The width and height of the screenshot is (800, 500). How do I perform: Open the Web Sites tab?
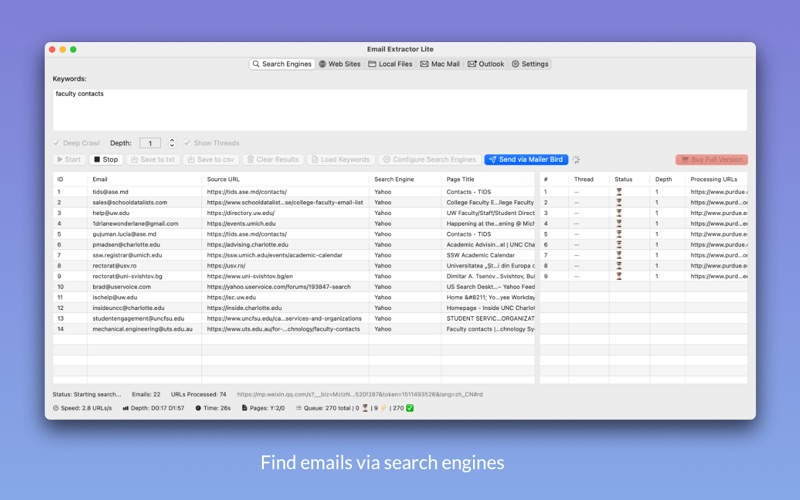tap(340, 64)
